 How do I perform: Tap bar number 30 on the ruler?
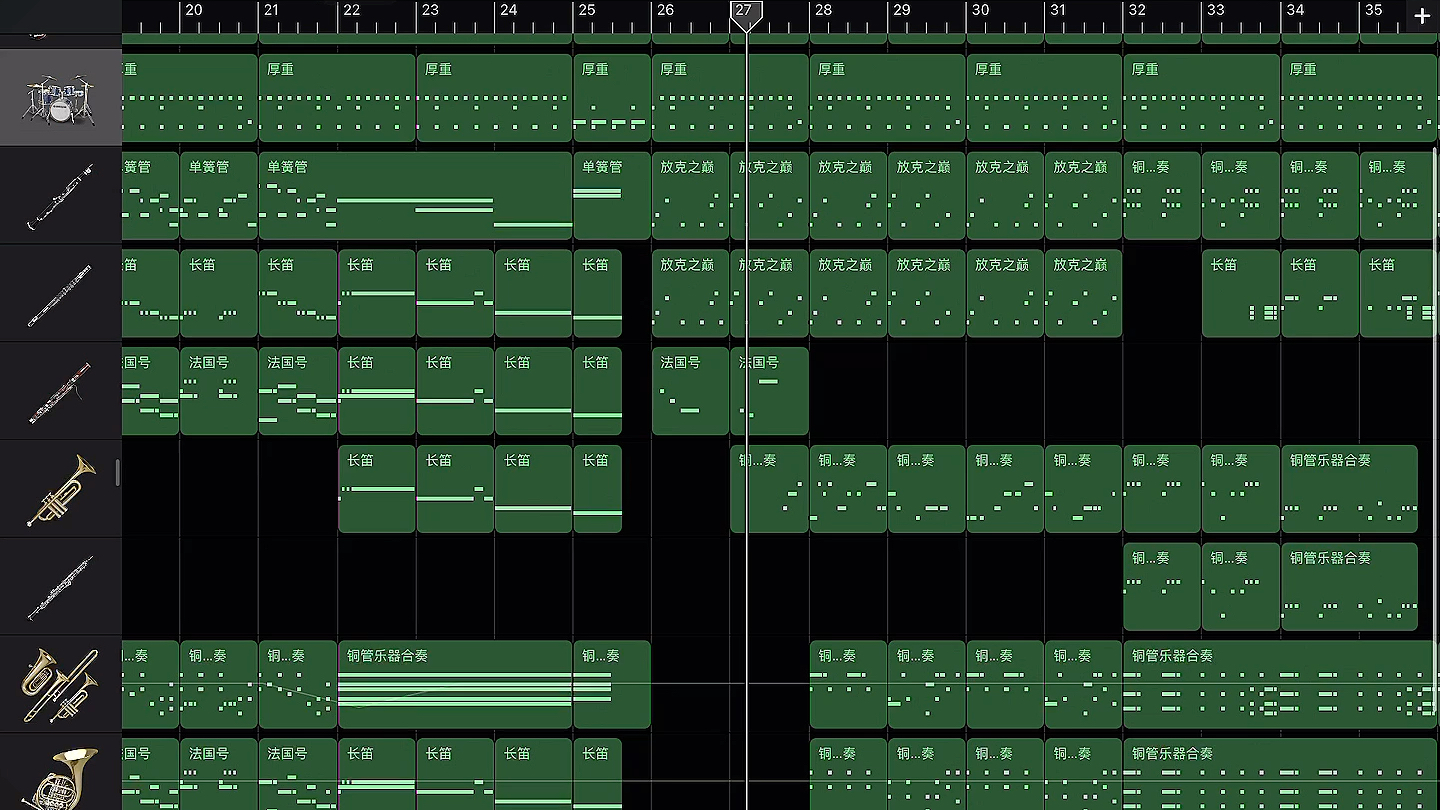point(980,10)
